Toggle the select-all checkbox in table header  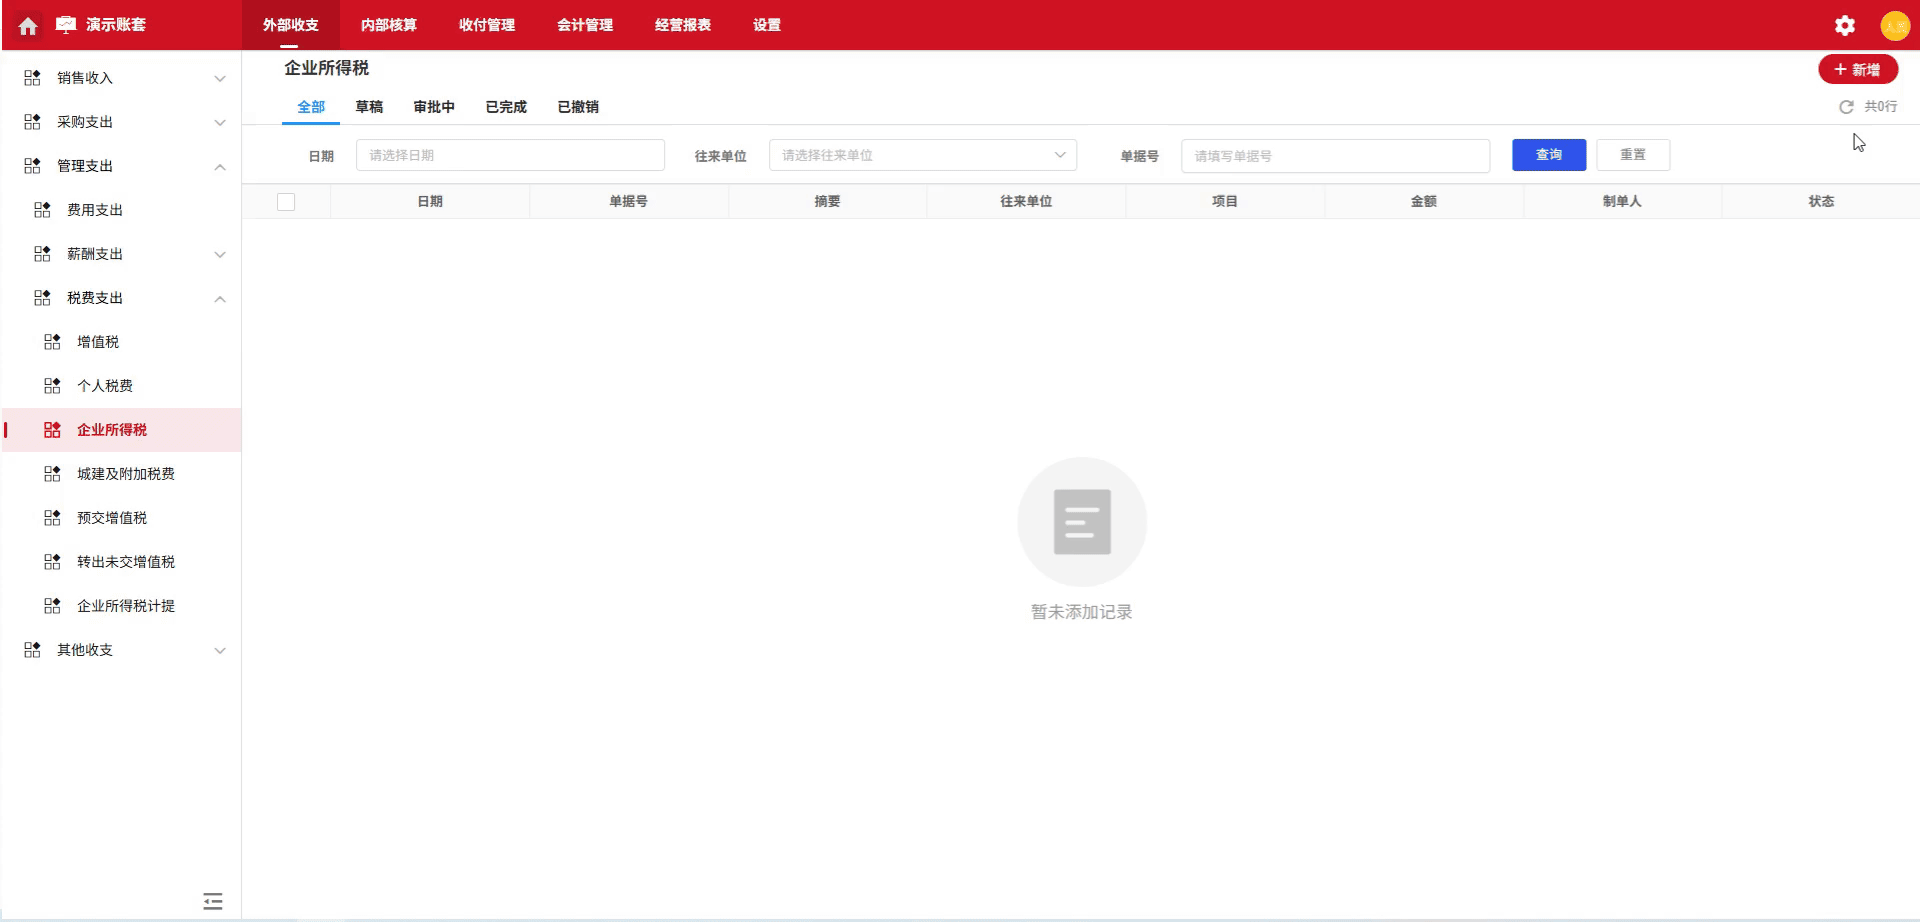click(286, 201)
